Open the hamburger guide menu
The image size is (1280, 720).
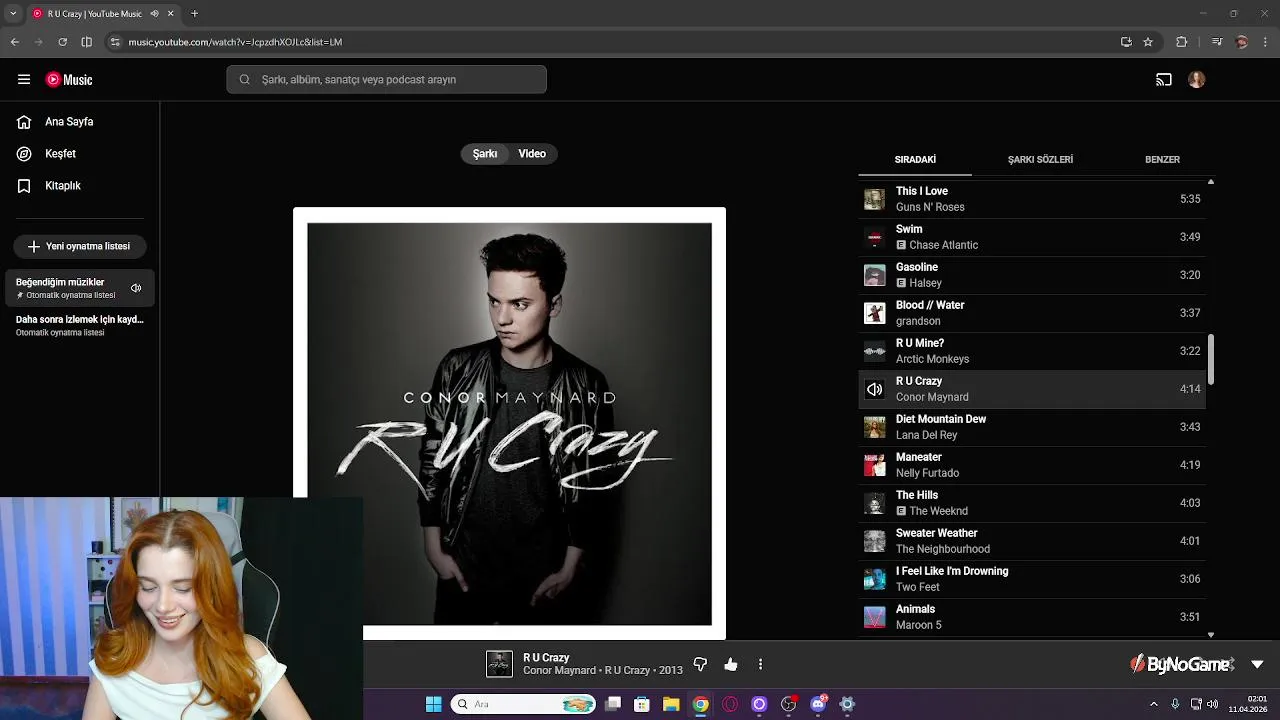[24, 80]
